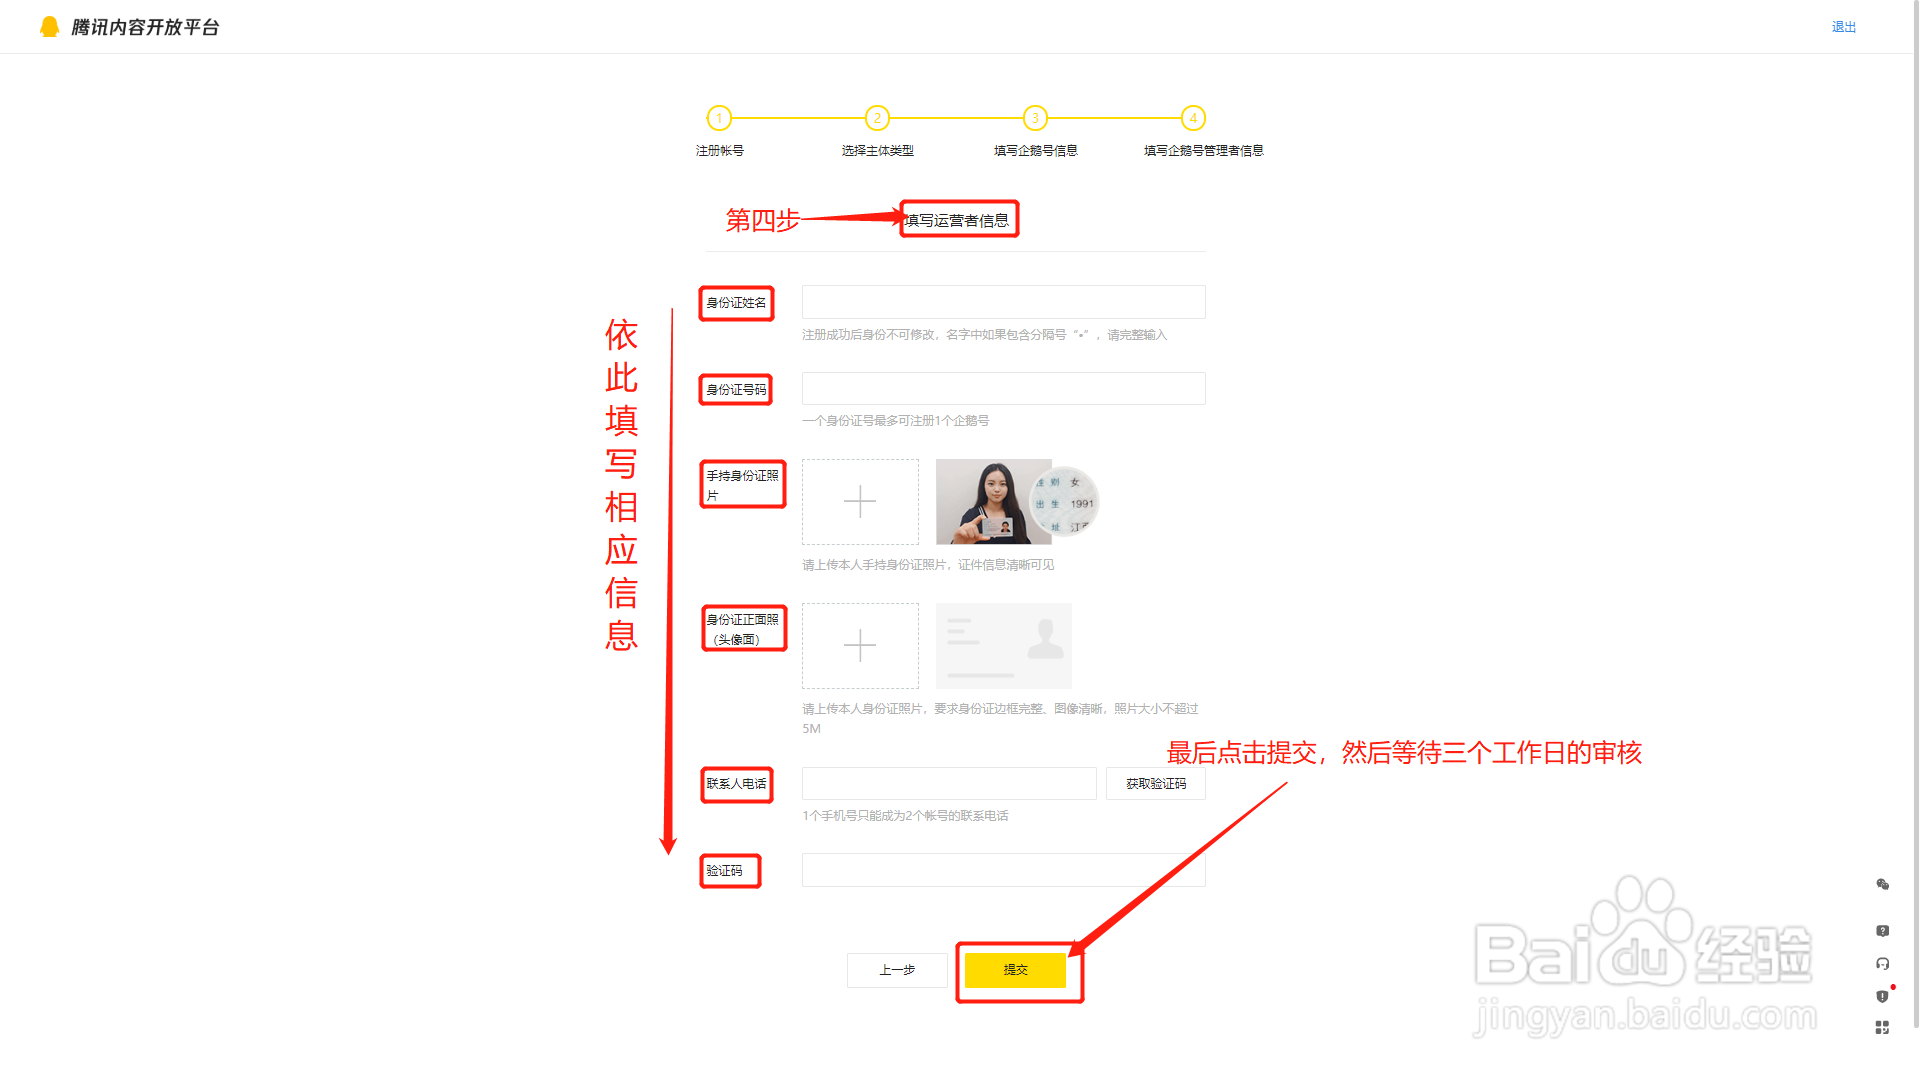Select step 2 选择主体类型 circle
Image resolution: width=1920 pixels, height=1080 pixels.
(877, 118)
